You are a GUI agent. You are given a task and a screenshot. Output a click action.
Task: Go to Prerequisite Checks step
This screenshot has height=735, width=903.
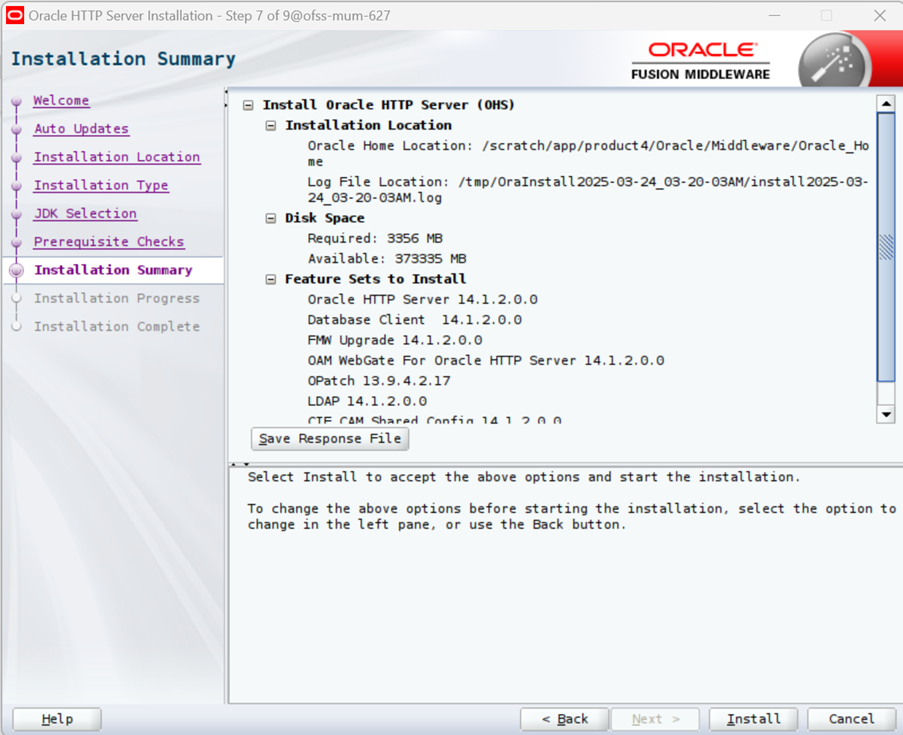(109, 241)
